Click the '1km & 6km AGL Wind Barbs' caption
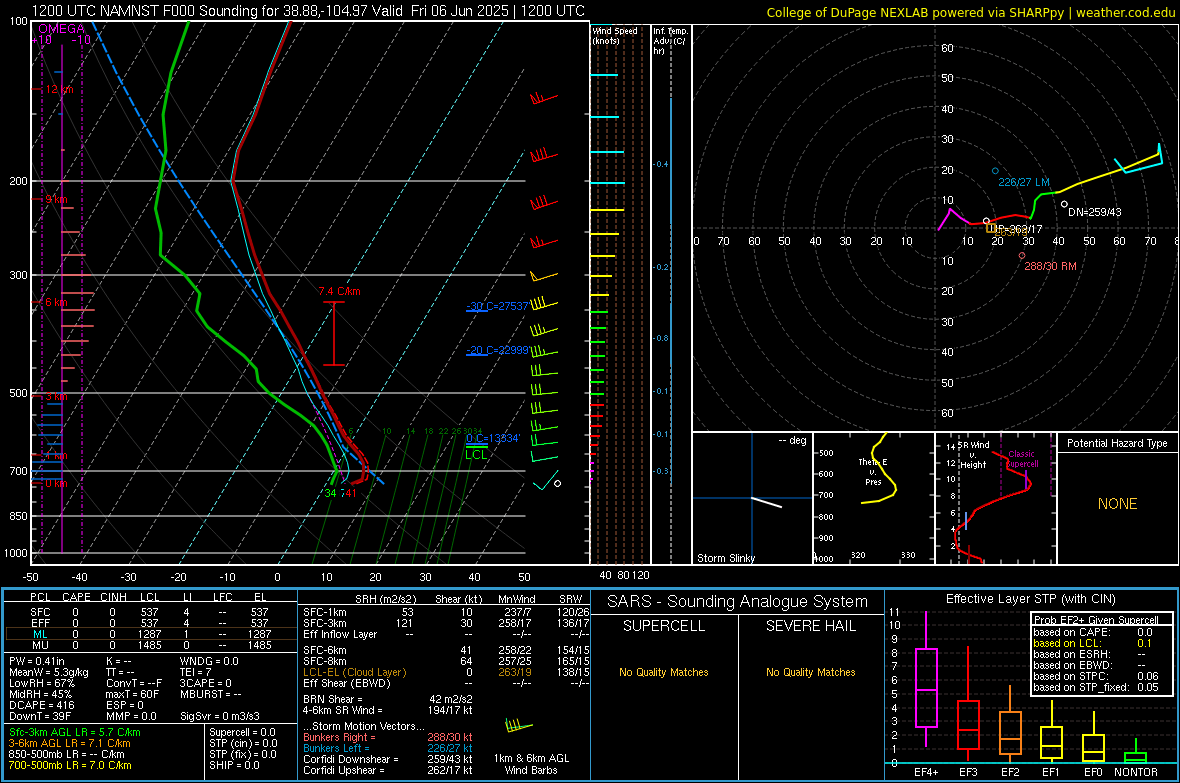This screenshot has height=783, width=1180. click(531, 764)
